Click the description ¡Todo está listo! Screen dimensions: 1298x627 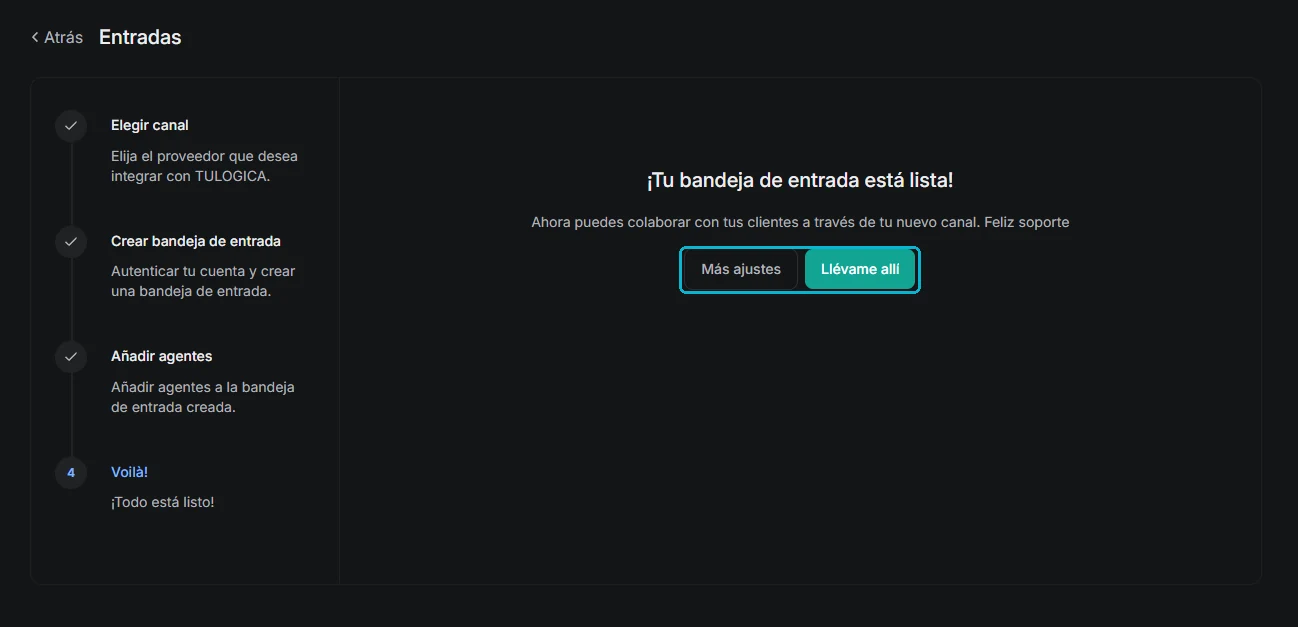click(163, 502)
